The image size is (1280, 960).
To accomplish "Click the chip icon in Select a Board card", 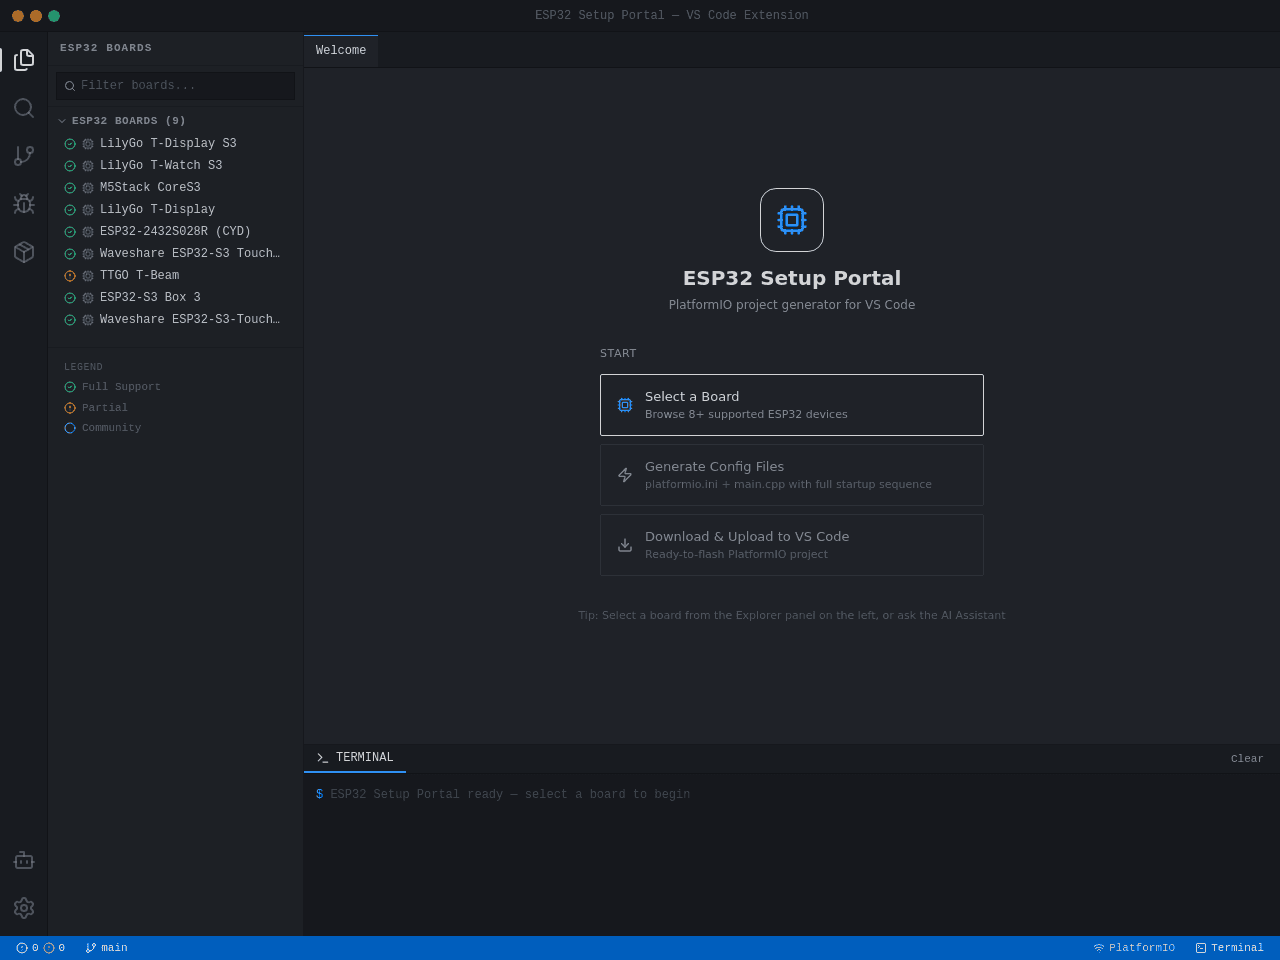I will [x=625, y=405].
